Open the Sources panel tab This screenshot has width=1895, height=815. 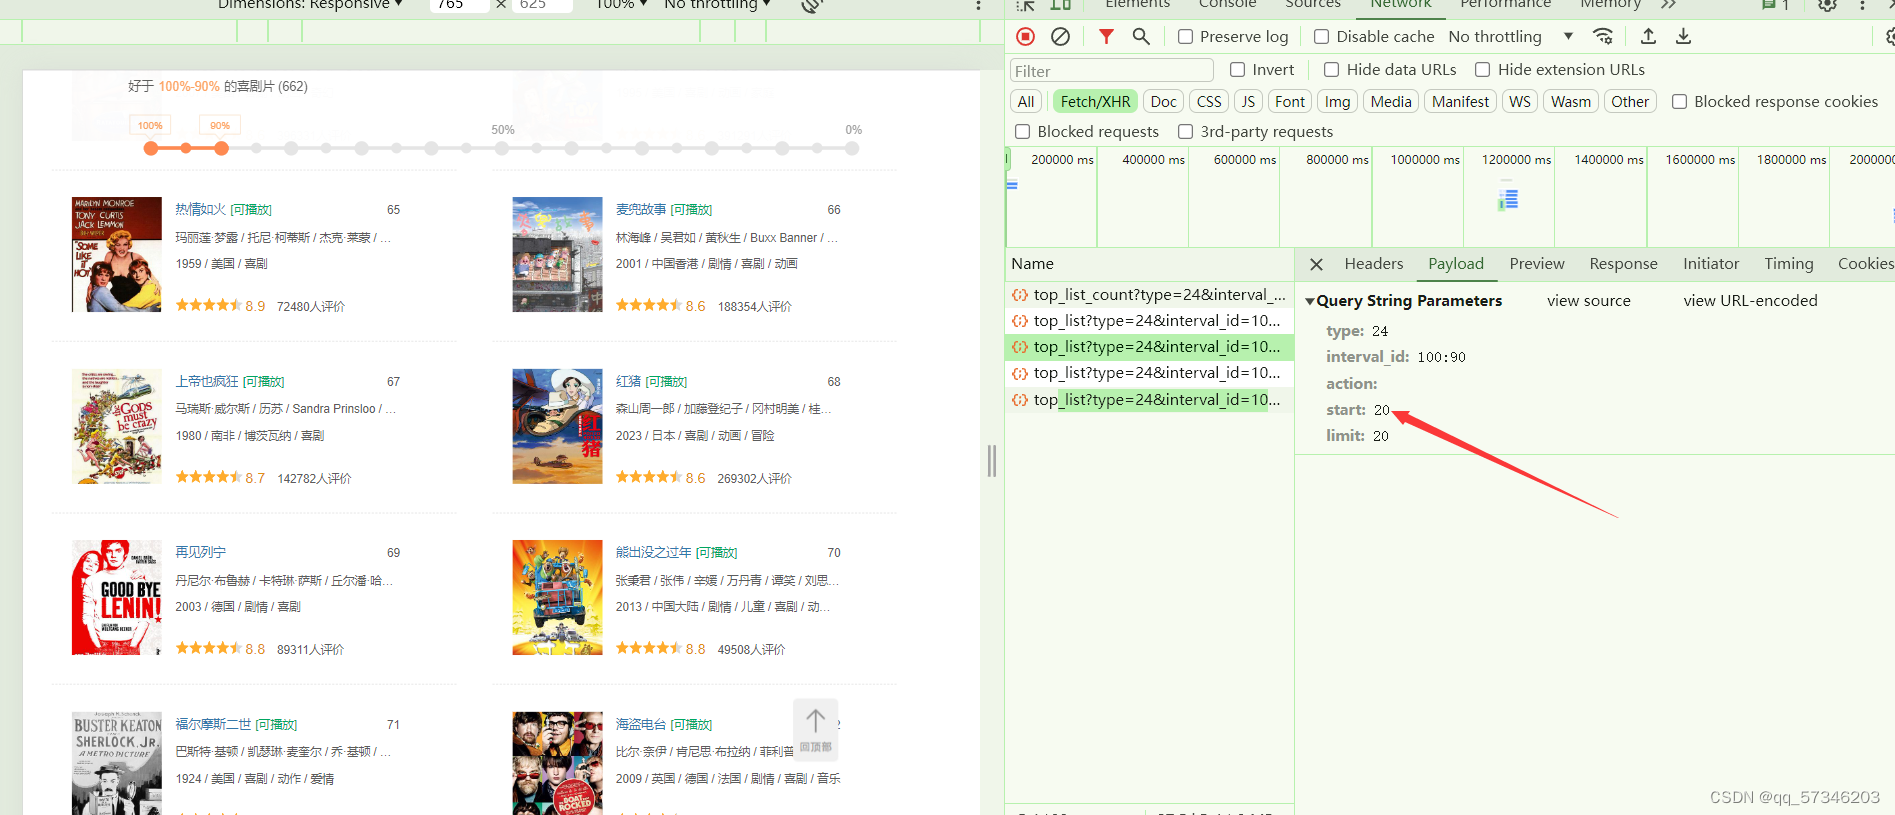(x=1312, y=4)
